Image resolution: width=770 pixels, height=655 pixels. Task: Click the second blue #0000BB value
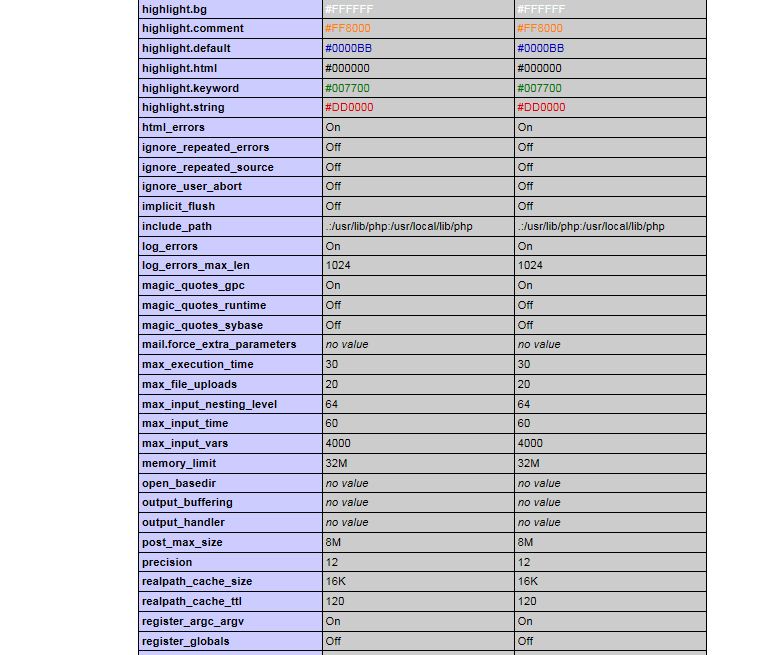541,49
